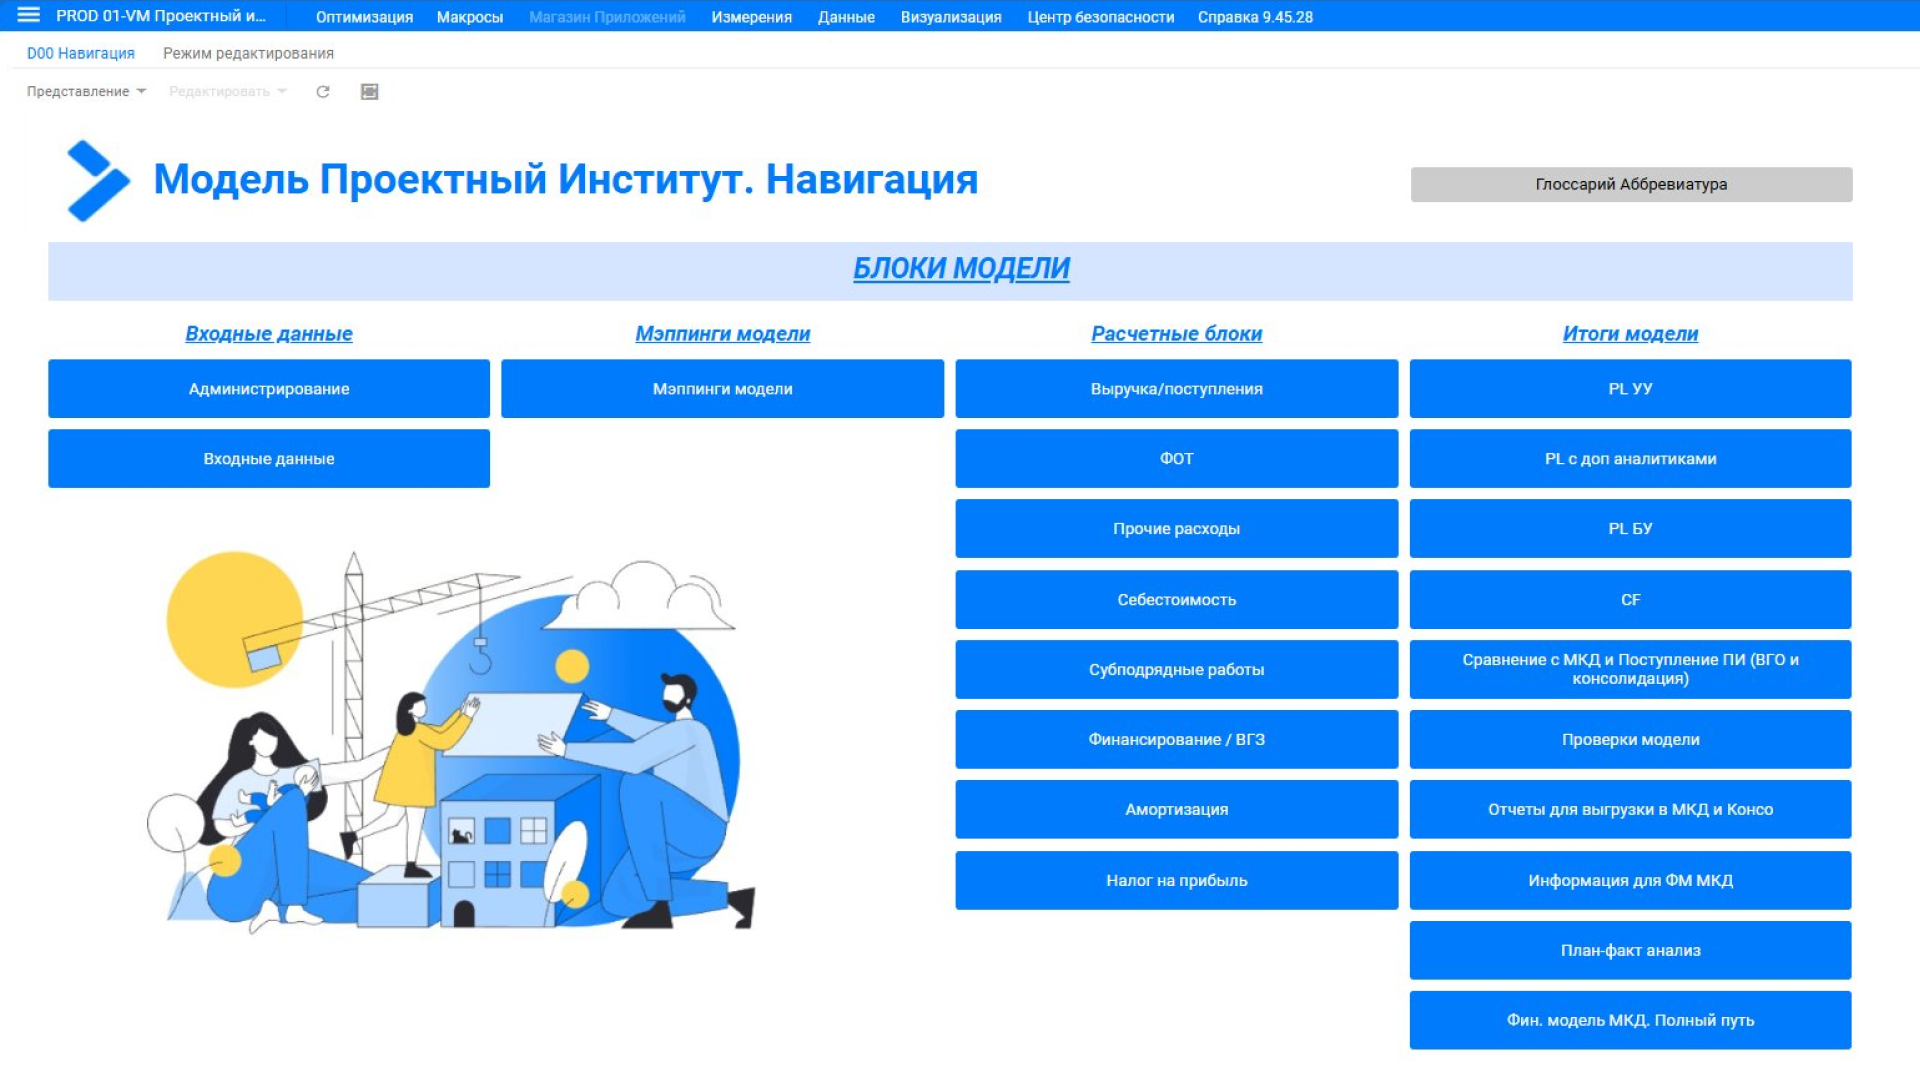Open the Администрирование block
Viewport: 1920px width, 1080px height.
pyautogui.click(x=269, y=389)
